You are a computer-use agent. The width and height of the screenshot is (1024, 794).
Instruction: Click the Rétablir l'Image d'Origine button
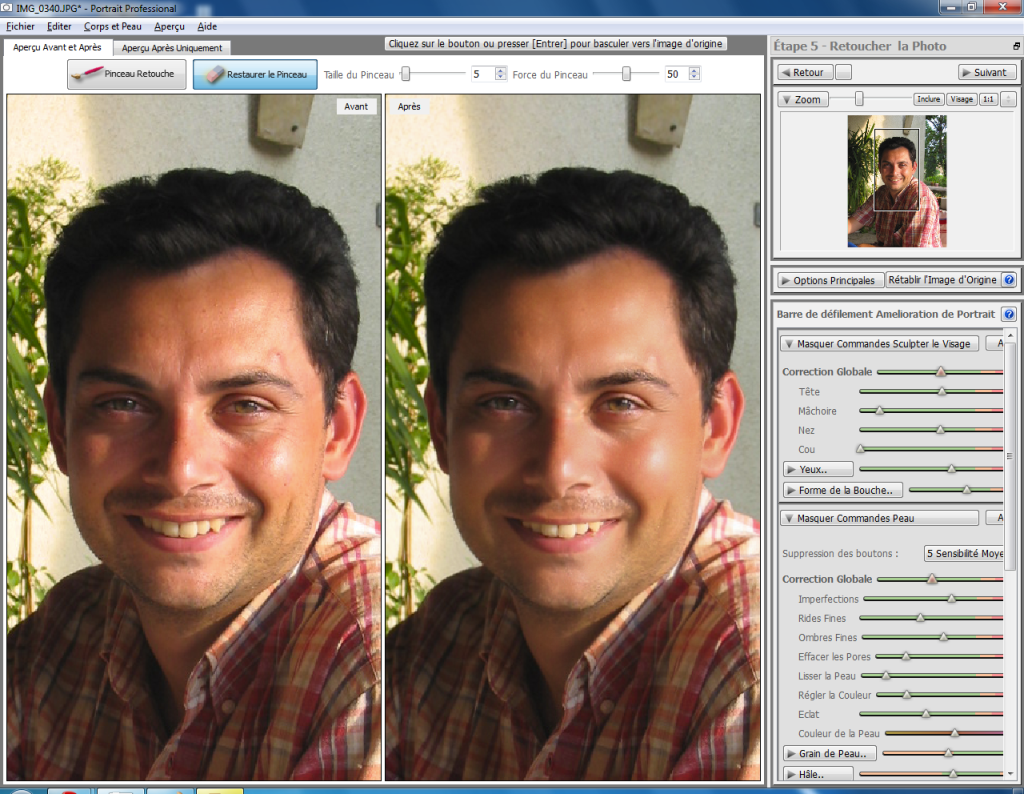[942, 280]
